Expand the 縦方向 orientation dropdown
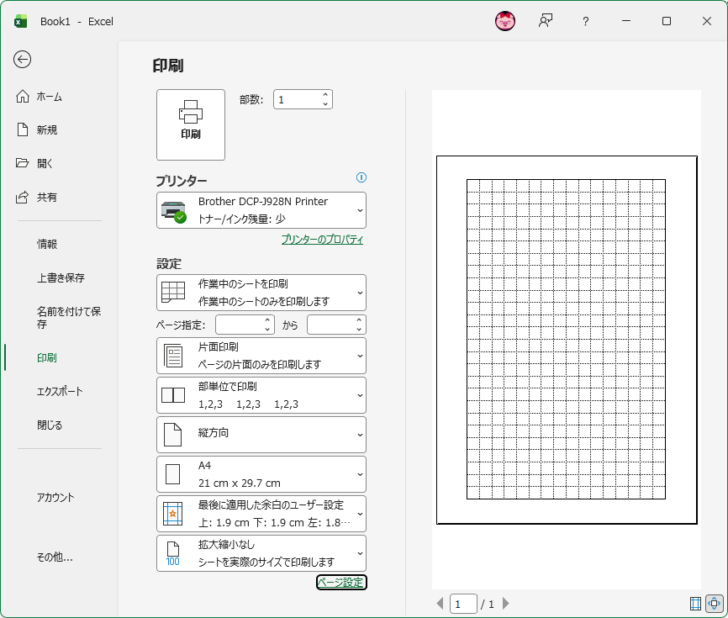Screen dimensions: 728x618 pos(360,435)
